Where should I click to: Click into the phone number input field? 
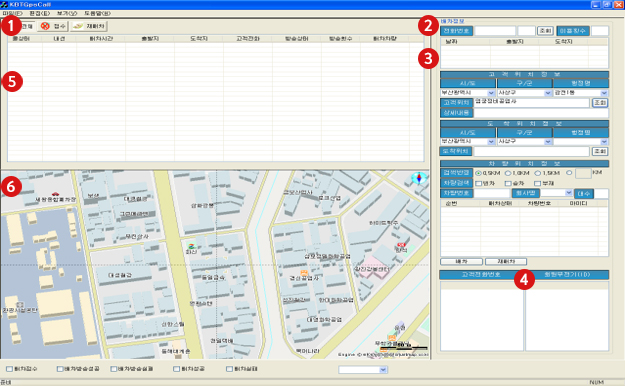495,31
